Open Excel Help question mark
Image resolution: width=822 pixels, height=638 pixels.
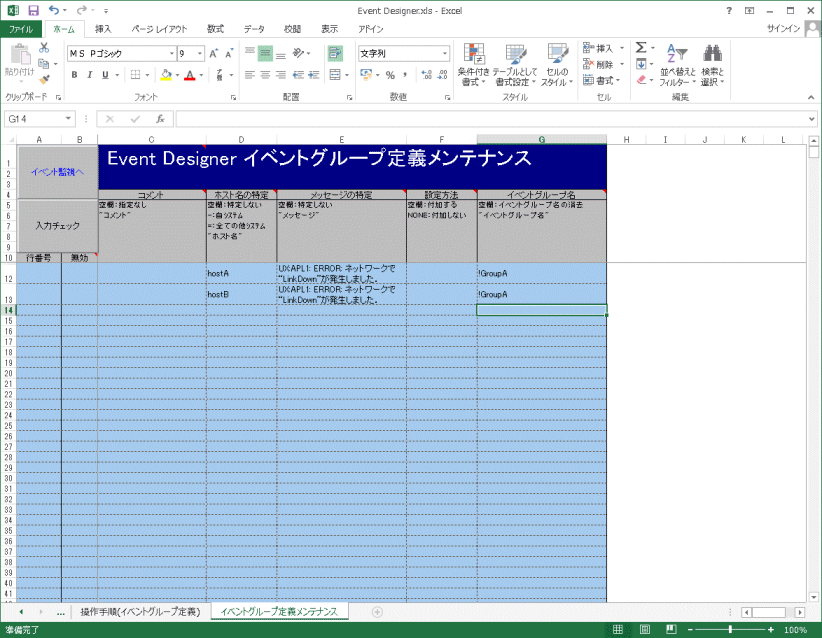[x=729, y=10]
